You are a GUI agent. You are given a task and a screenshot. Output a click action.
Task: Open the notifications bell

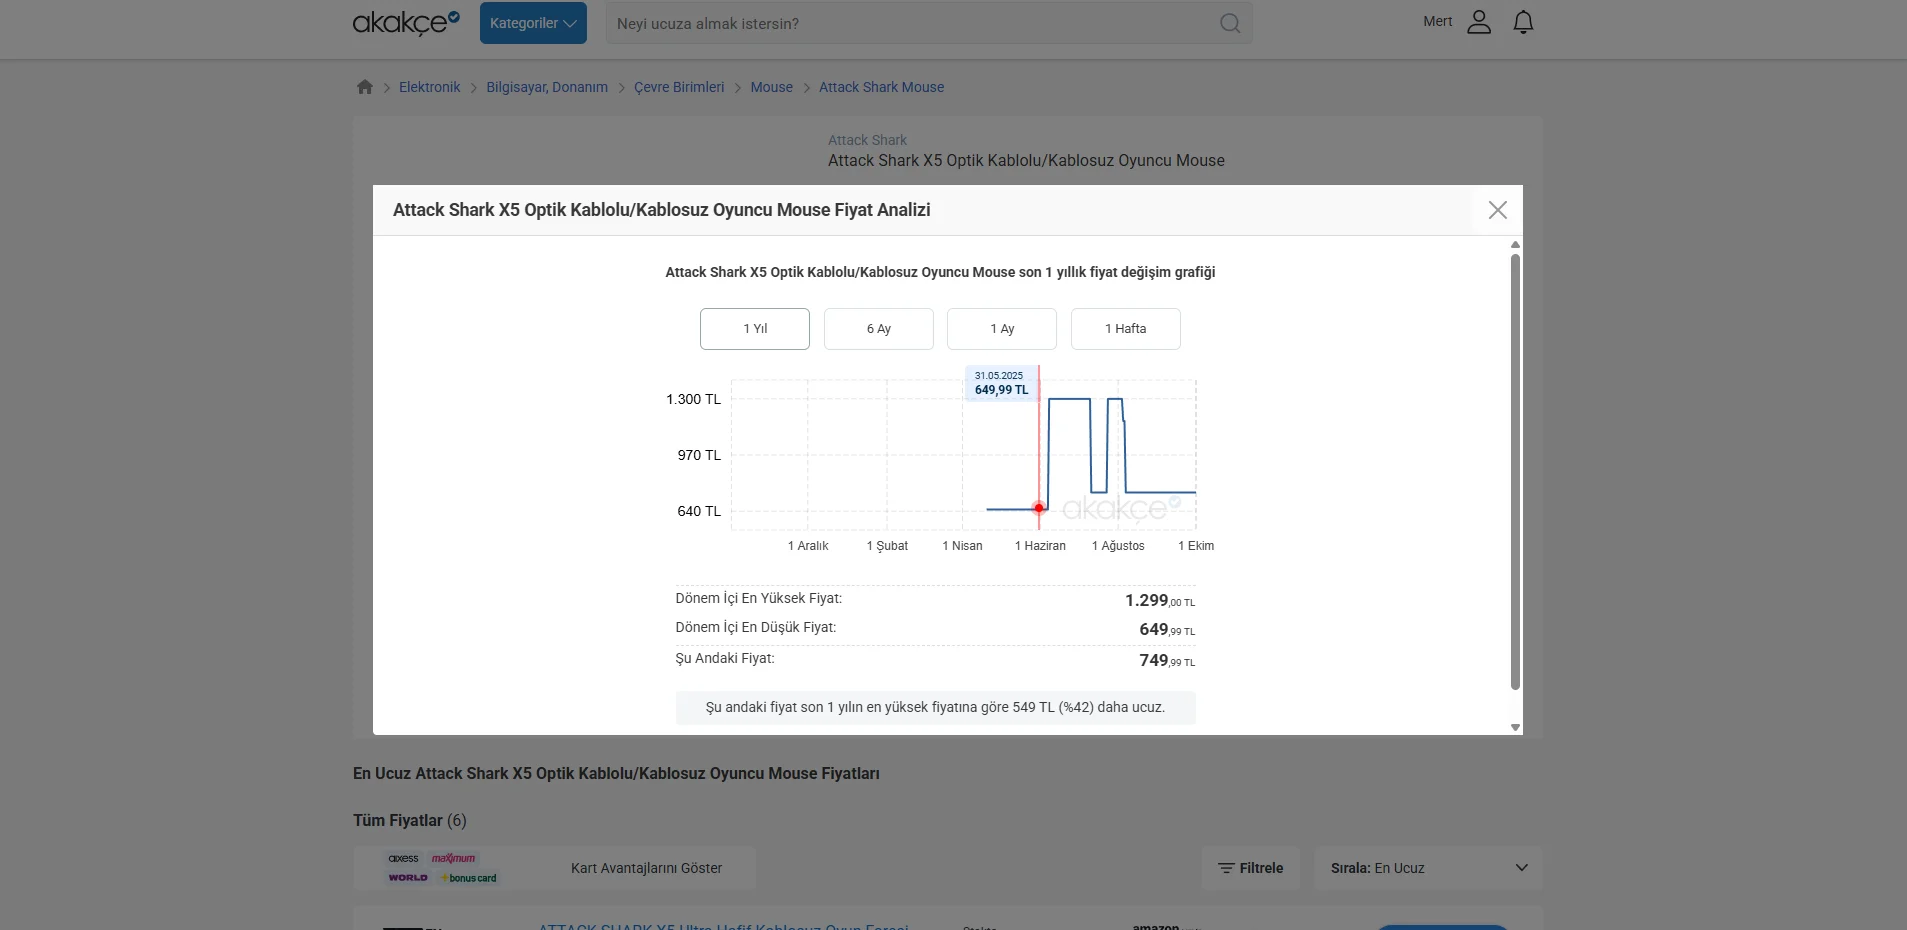(x=1523, y=22)
